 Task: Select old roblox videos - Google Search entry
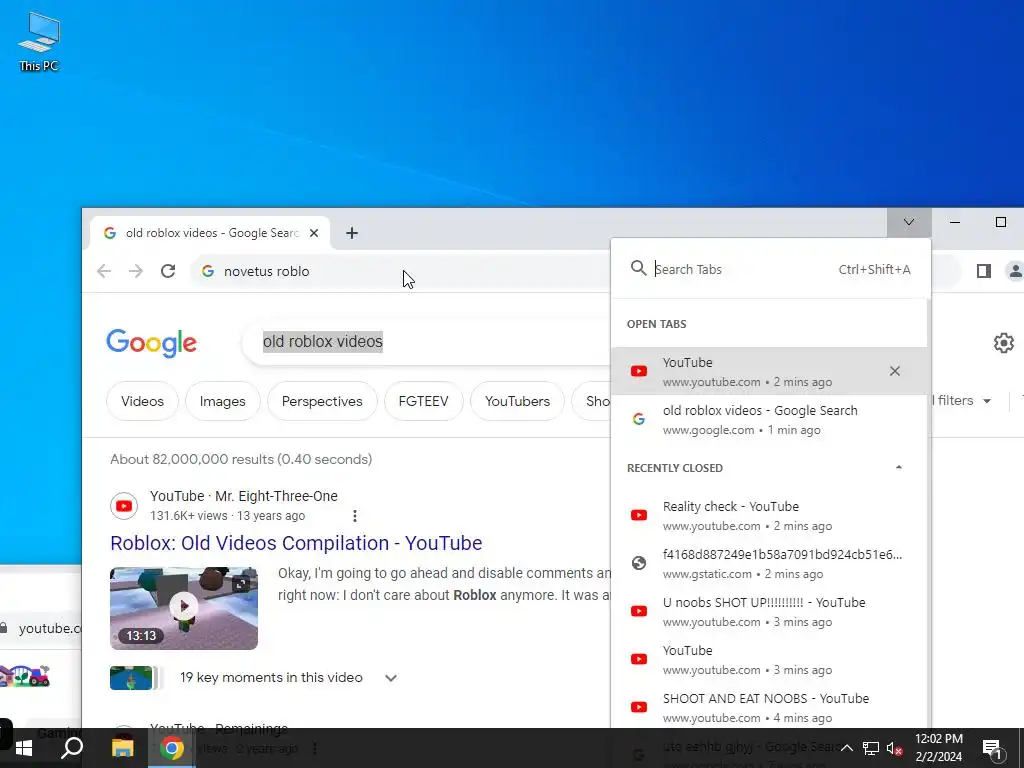pos(769,419)
